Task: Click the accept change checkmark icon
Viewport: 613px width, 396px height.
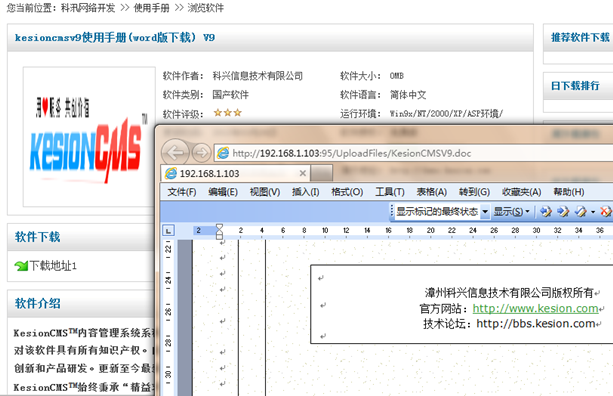Action: 581,211
